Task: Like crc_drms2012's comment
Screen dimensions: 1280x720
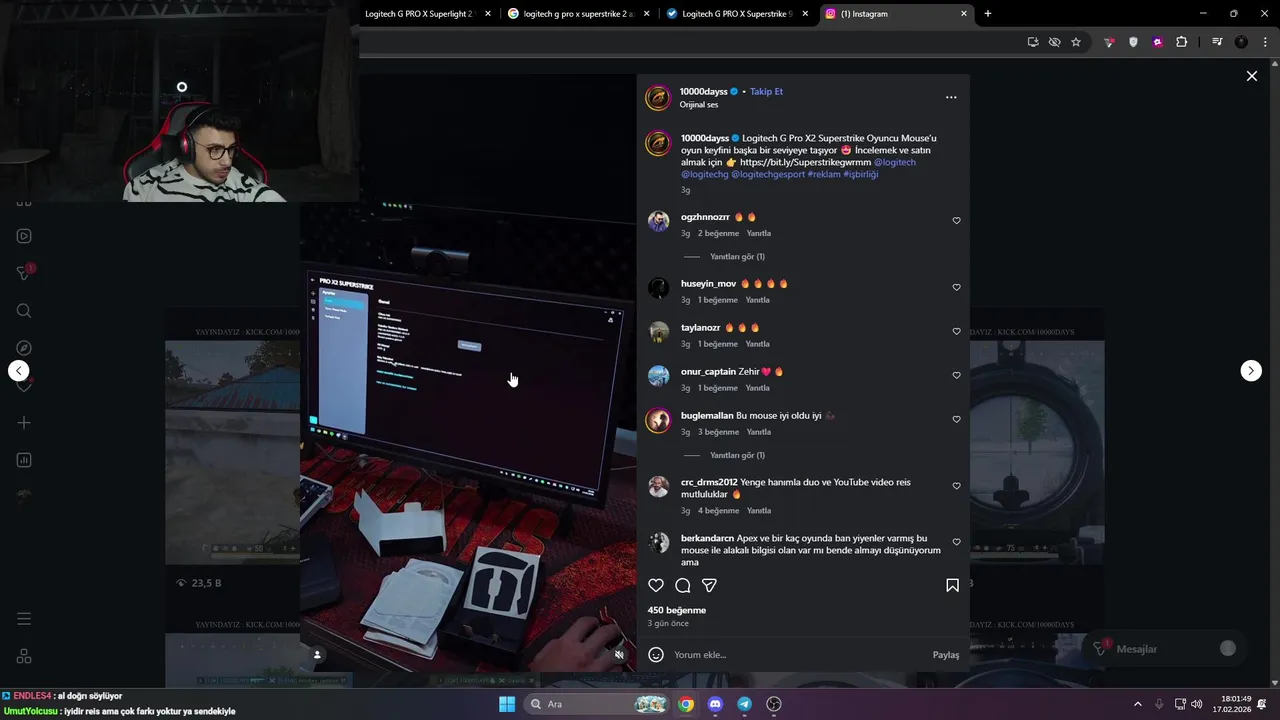Action: pos(956,486)
